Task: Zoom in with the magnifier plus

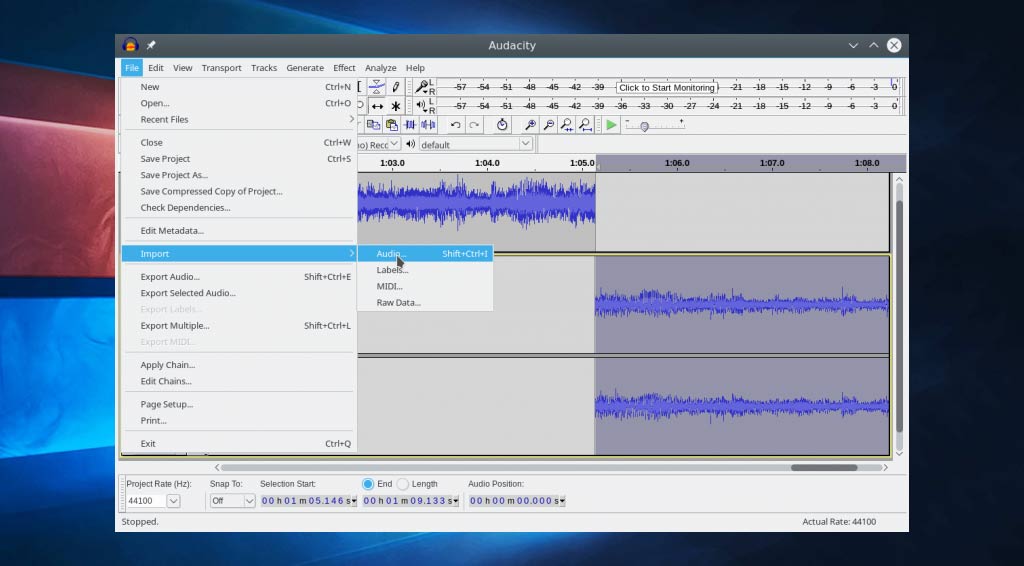Action: 530,125
